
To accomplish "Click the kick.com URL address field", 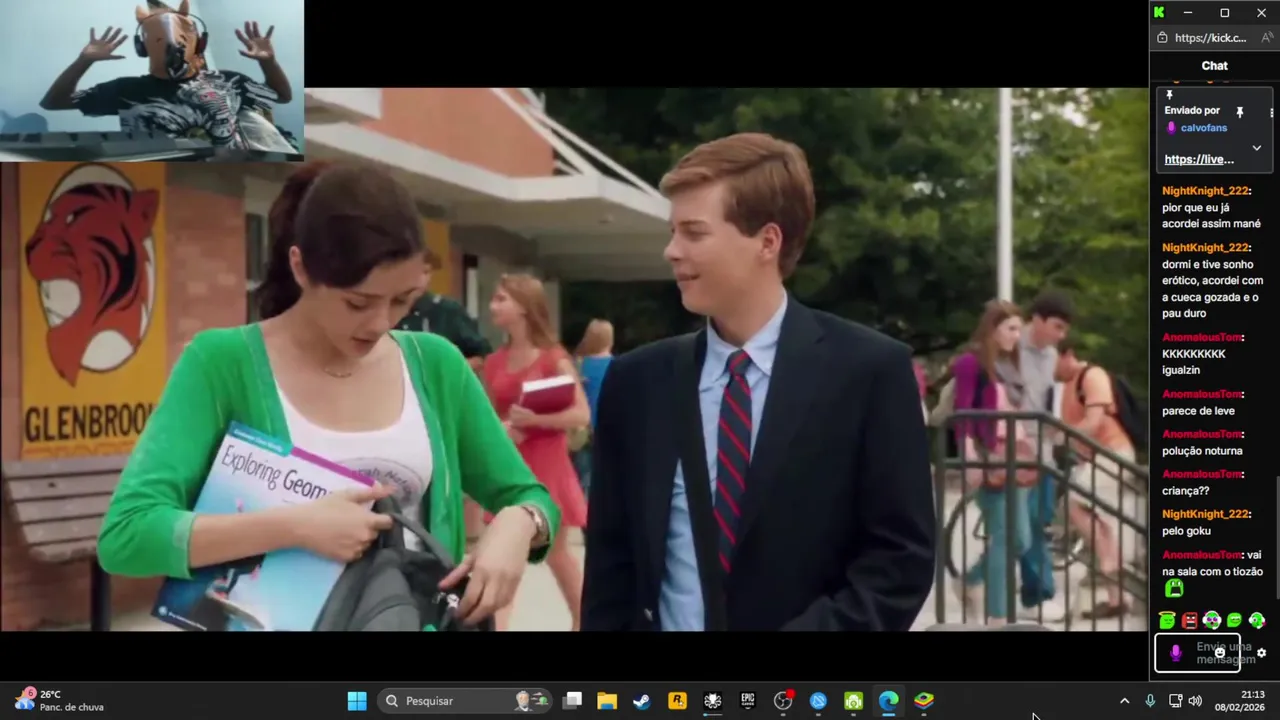I will pos(1210,38).
